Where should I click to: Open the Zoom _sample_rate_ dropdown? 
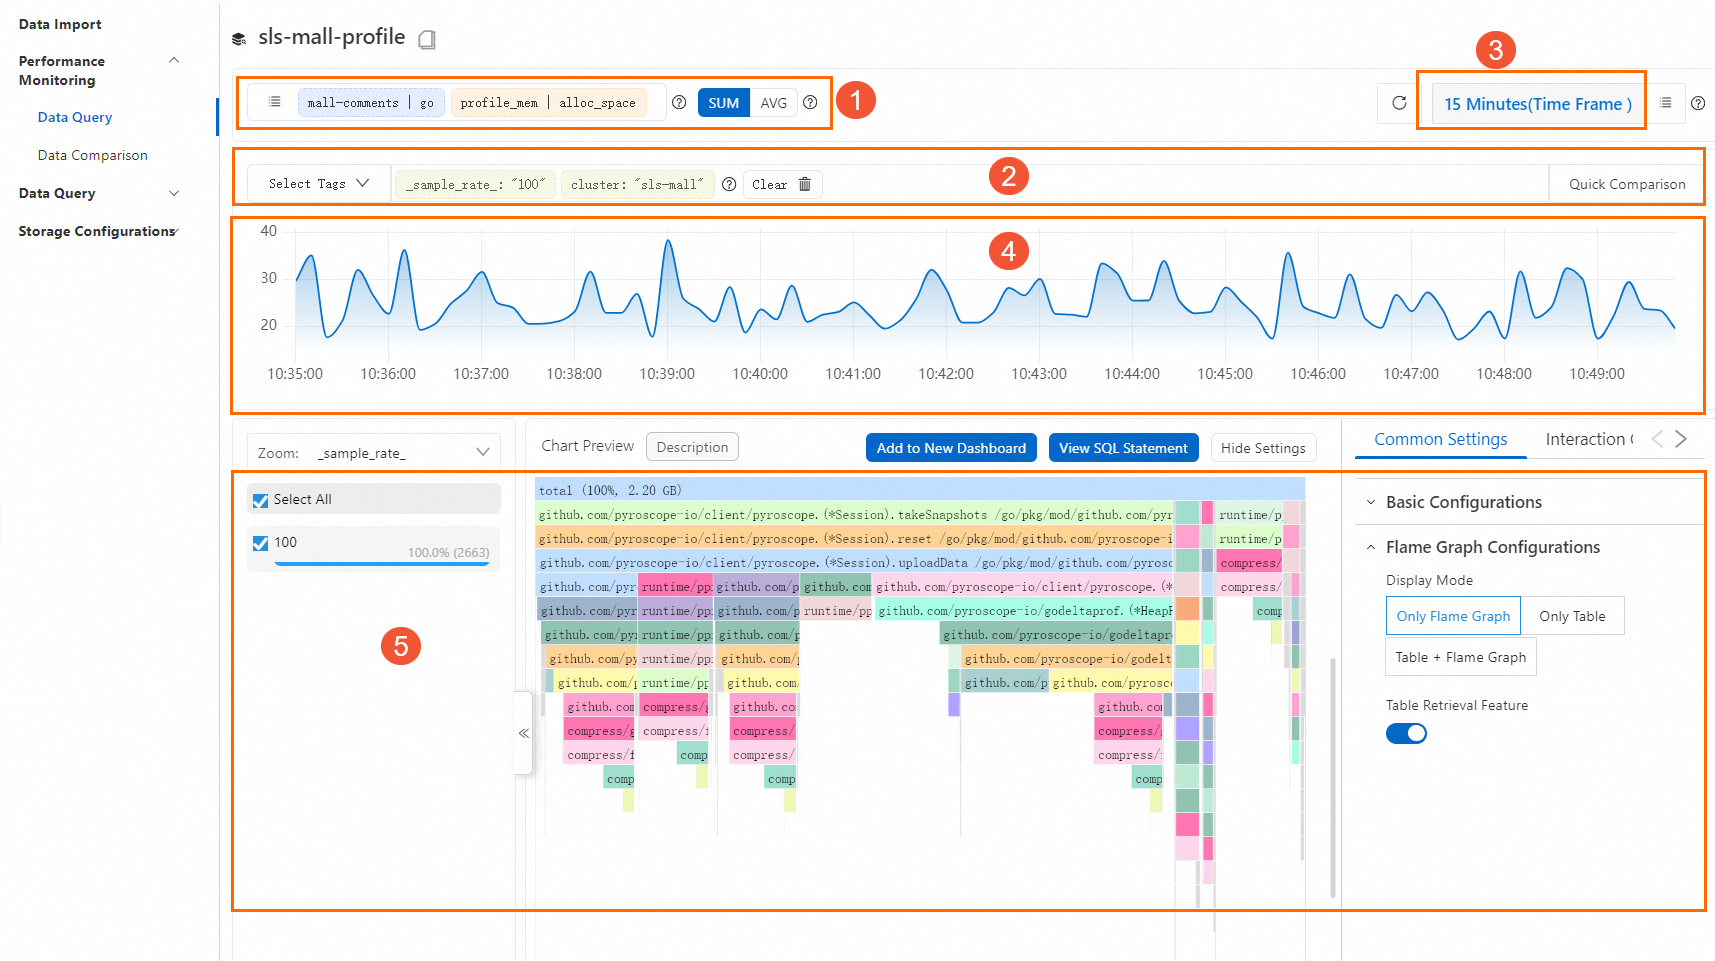[374, 453]
